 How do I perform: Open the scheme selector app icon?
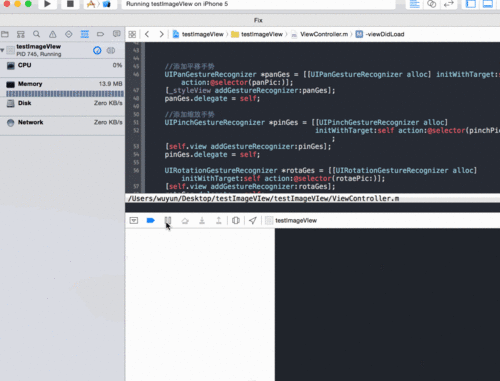91,4
